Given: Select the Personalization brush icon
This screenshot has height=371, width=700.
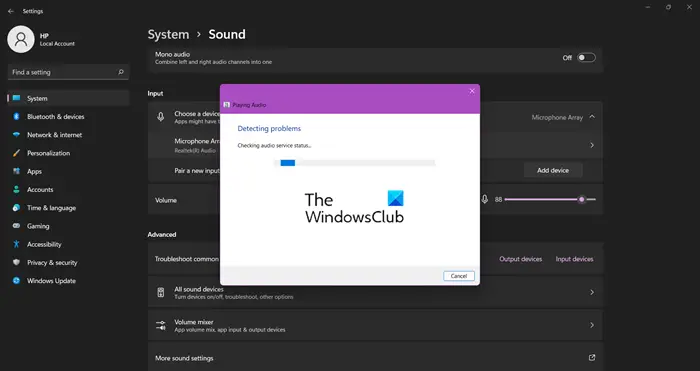Looking at the screenshot, I should tap(17, 153).
